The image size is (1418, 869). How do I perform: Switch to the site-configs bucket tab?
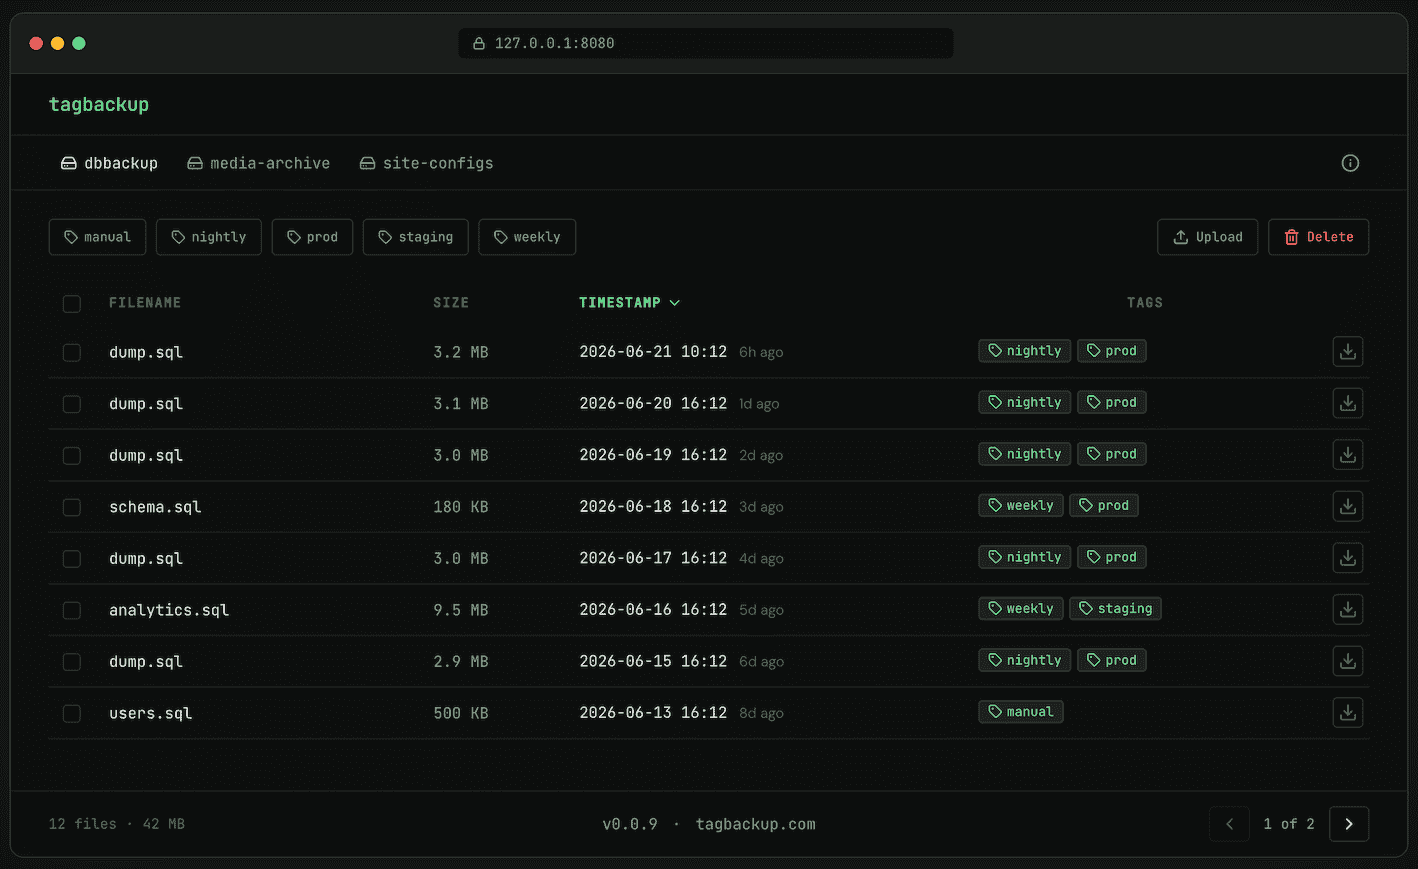point(426,163)
